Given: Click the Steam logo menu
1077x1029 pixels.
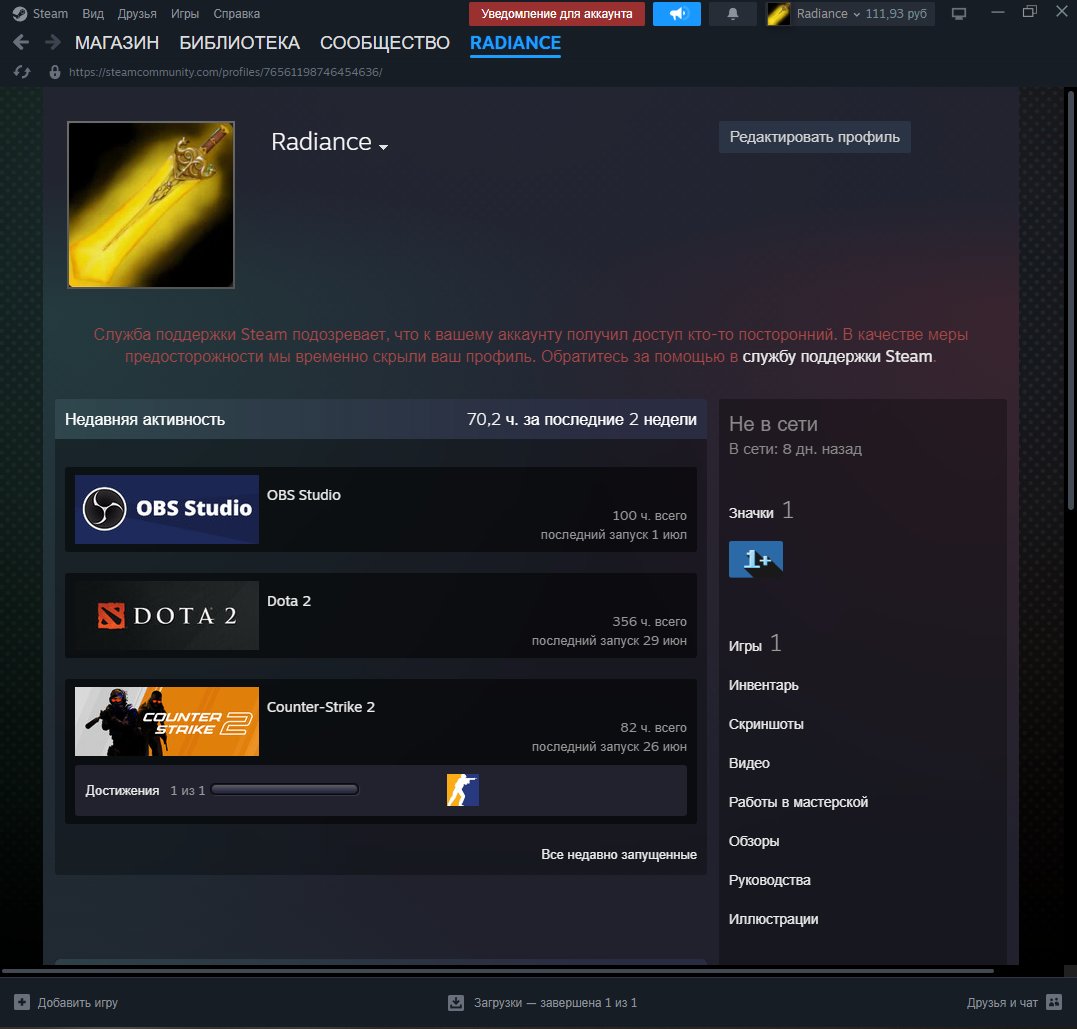Looking at the screenshot, I should click(x=40, y=14).
